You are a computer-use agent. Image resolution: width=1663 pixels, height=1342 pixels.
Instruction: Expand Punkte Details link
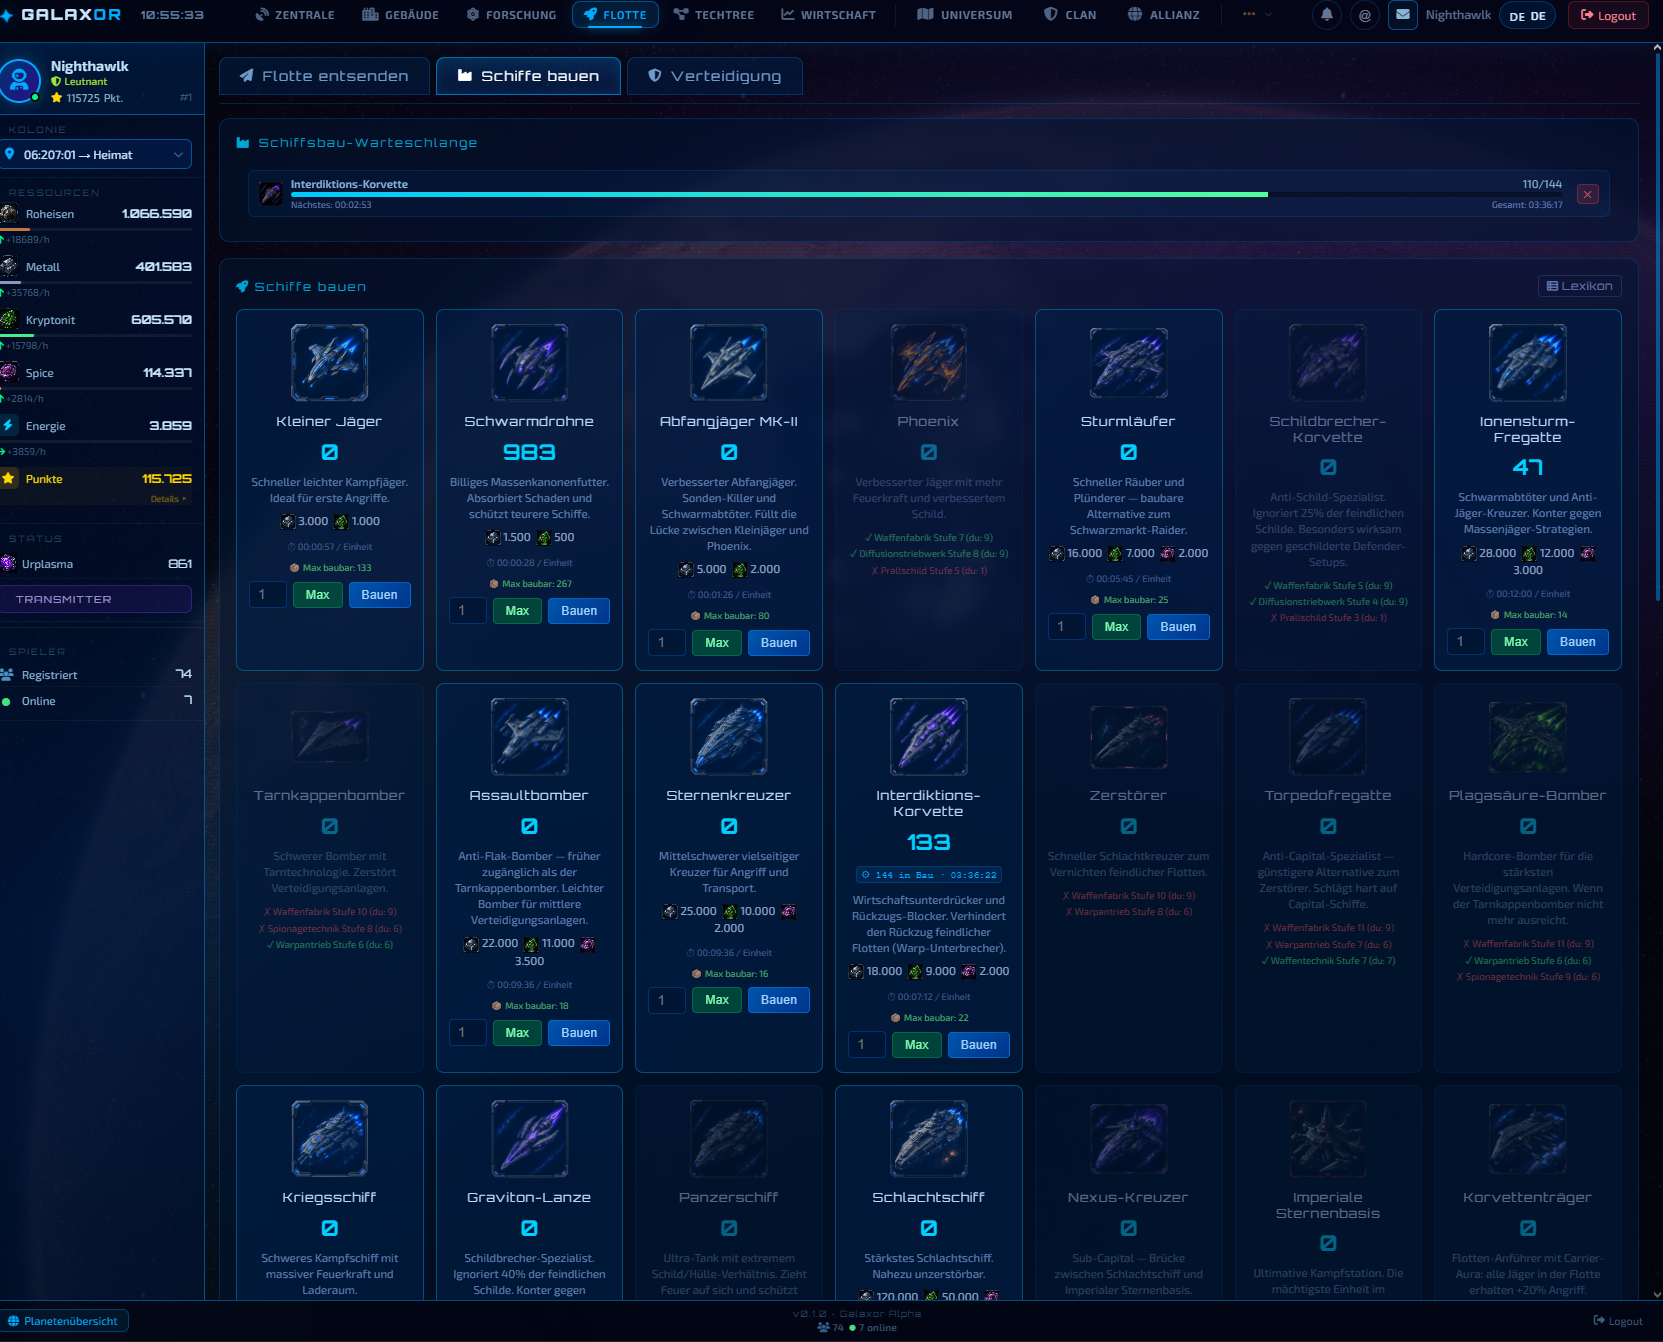point(168,499)
